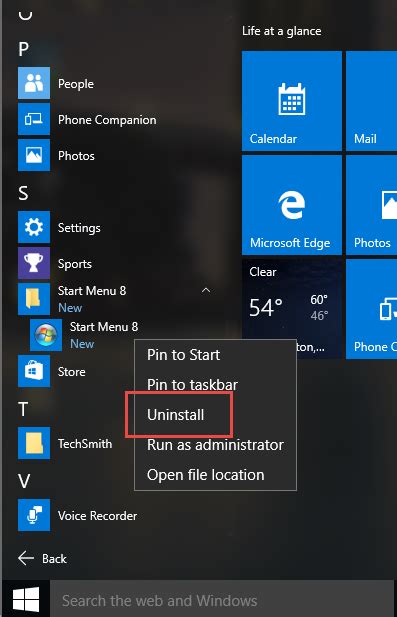Click the Start Menu 8 app entry name
Image resolution: width=397 pixels, height=617 pixels.
(x=104, y=327)
